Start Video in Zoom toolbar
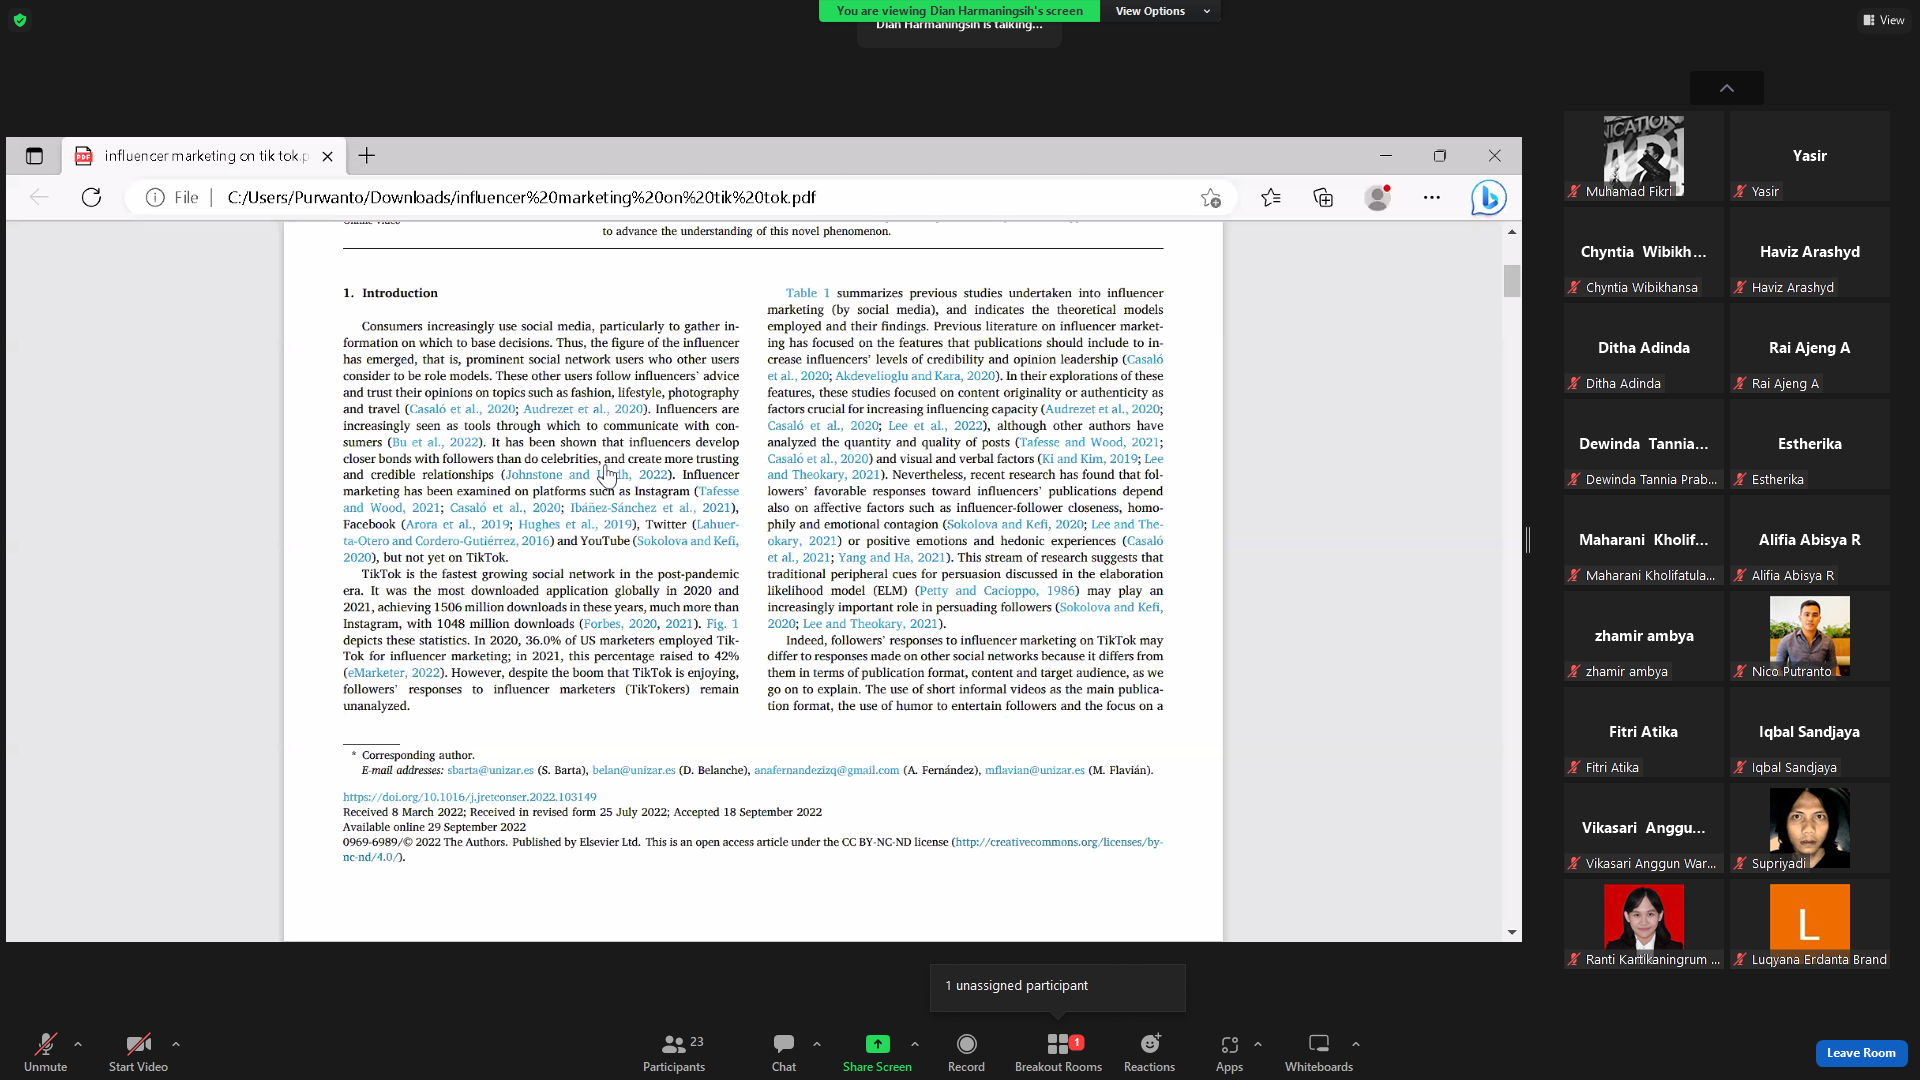The height and width of the screenshot is (1080, 1920). [138, 1052]
